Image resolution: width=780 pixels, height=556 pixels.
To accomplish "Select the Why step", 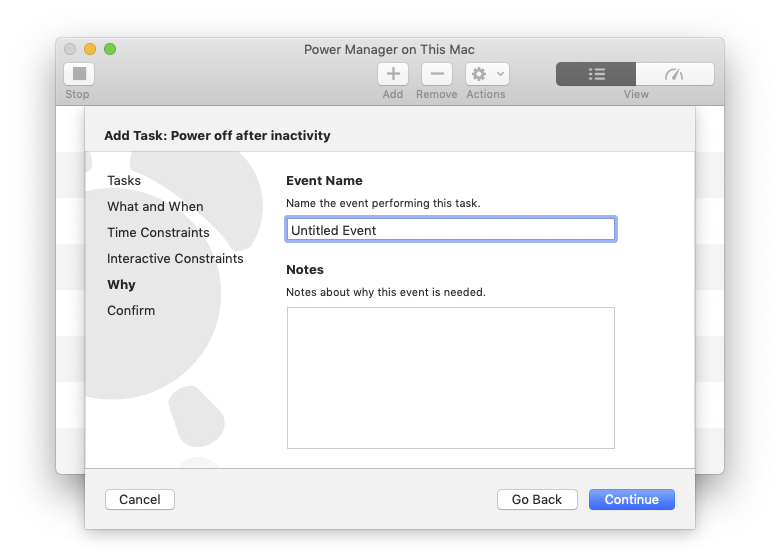I will (x=121, y=285).
